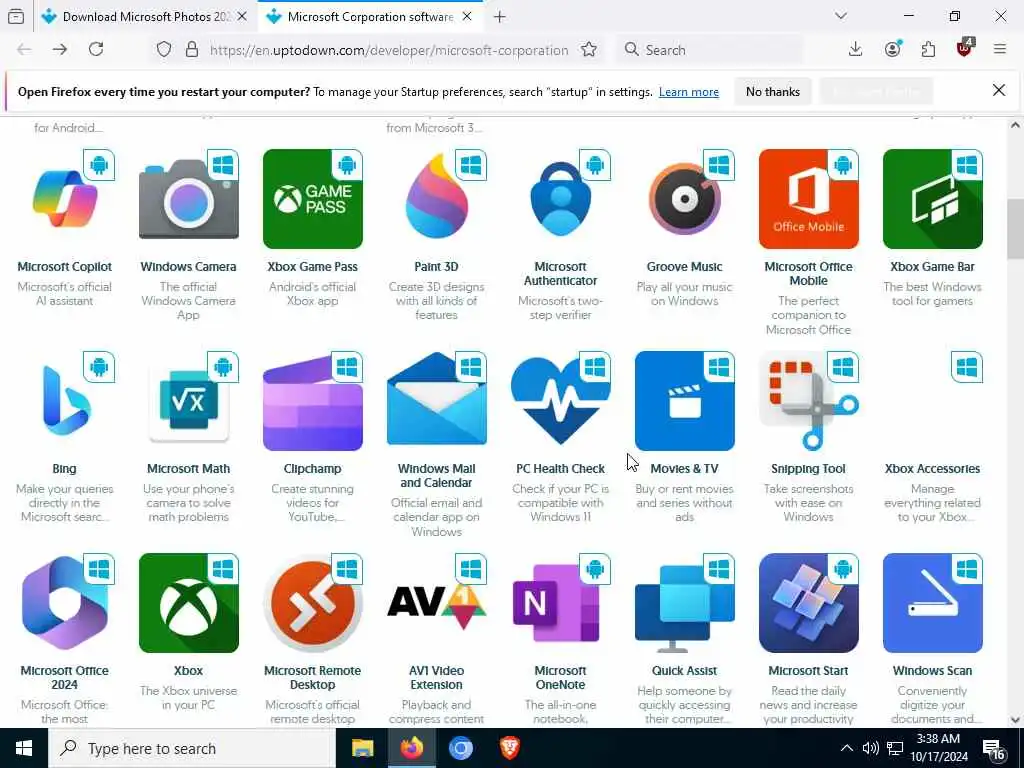Click the Windows taskbar search box
The height and width of the screenshot is (768, 1024).
(191, 748)
